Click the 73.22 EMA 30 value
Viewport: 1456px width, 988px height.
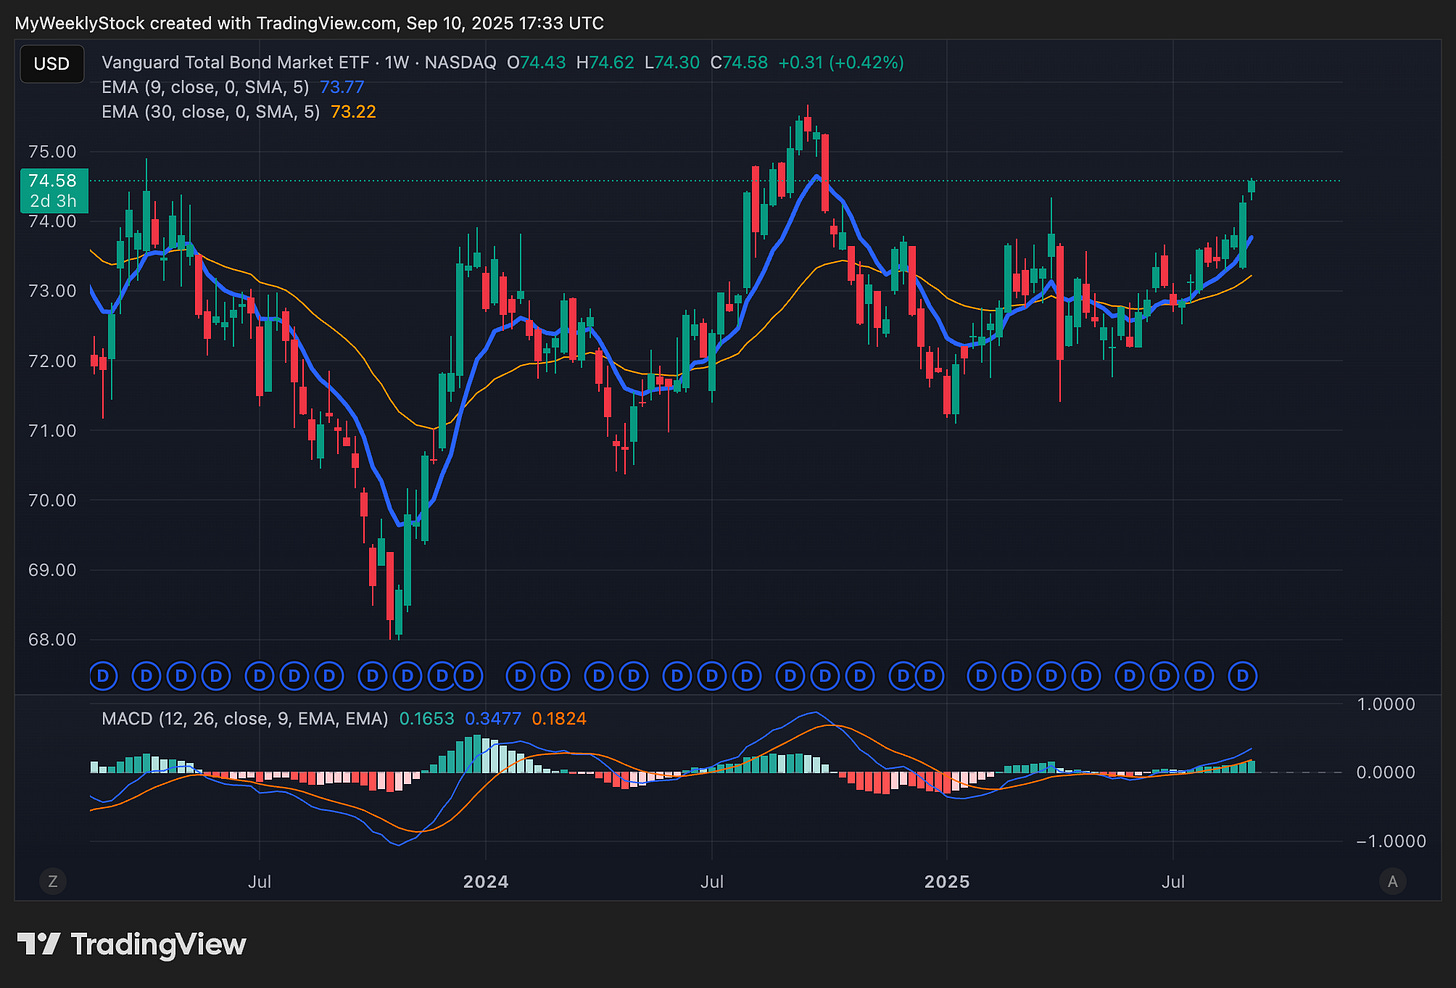pyautogui.click(x=353, y=112)
